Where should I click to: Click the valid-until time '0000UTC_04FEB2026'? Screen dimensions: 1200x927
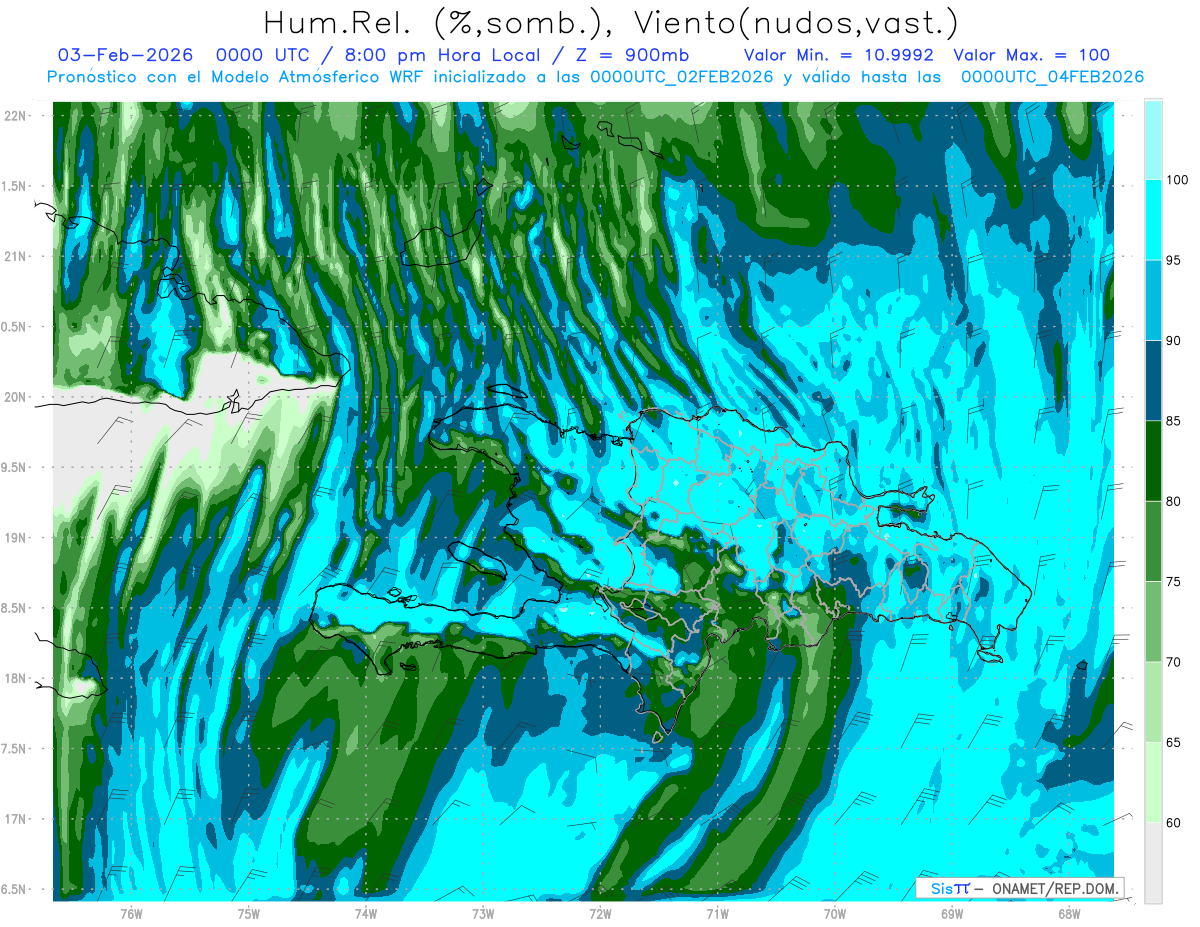(1052, 77)
